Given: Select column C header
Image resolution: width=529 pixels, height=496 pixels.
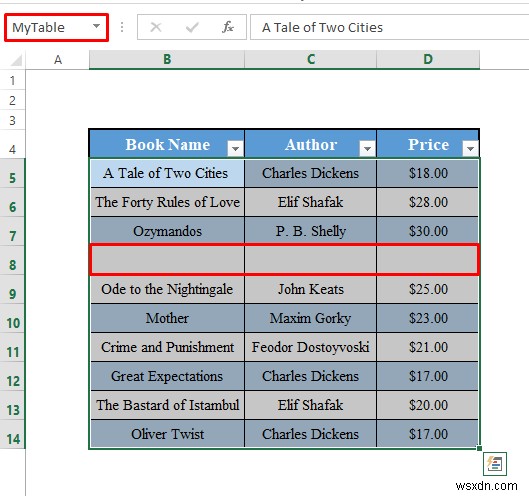Looking at the screenshot, I should point(311,60).
